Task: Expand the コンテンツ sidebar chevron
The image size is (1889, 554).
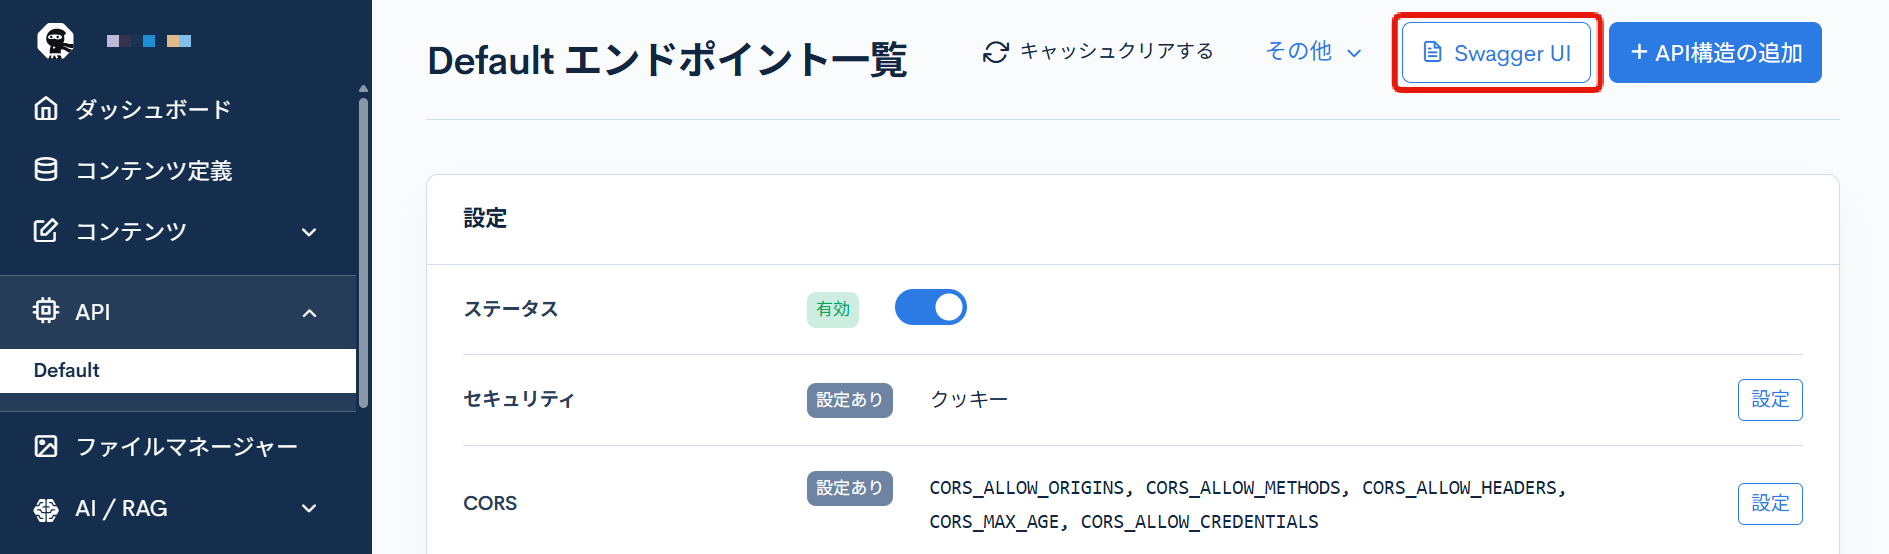Action: tap(310, 232)
